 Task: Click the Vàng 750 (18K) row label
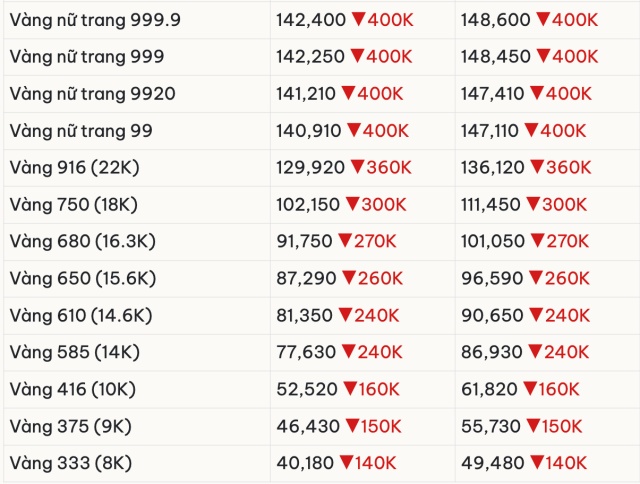pos(73,204)
